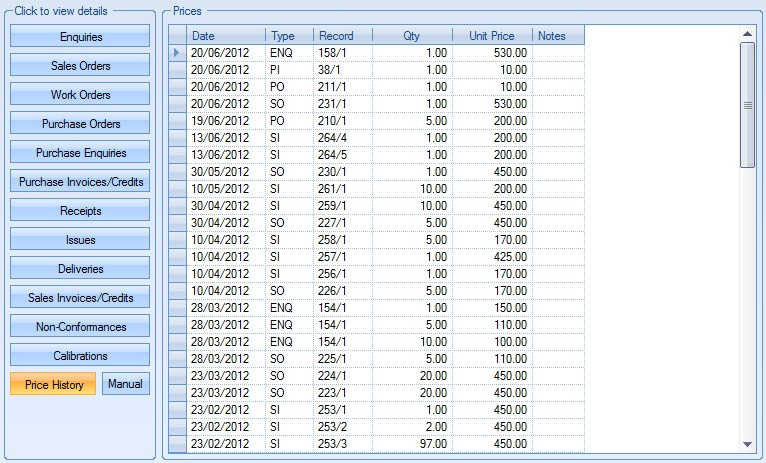Open Purchase Orders details
The height and width of the screenshot is (463, 766).
pyautogui.click(x=80, y=124)
